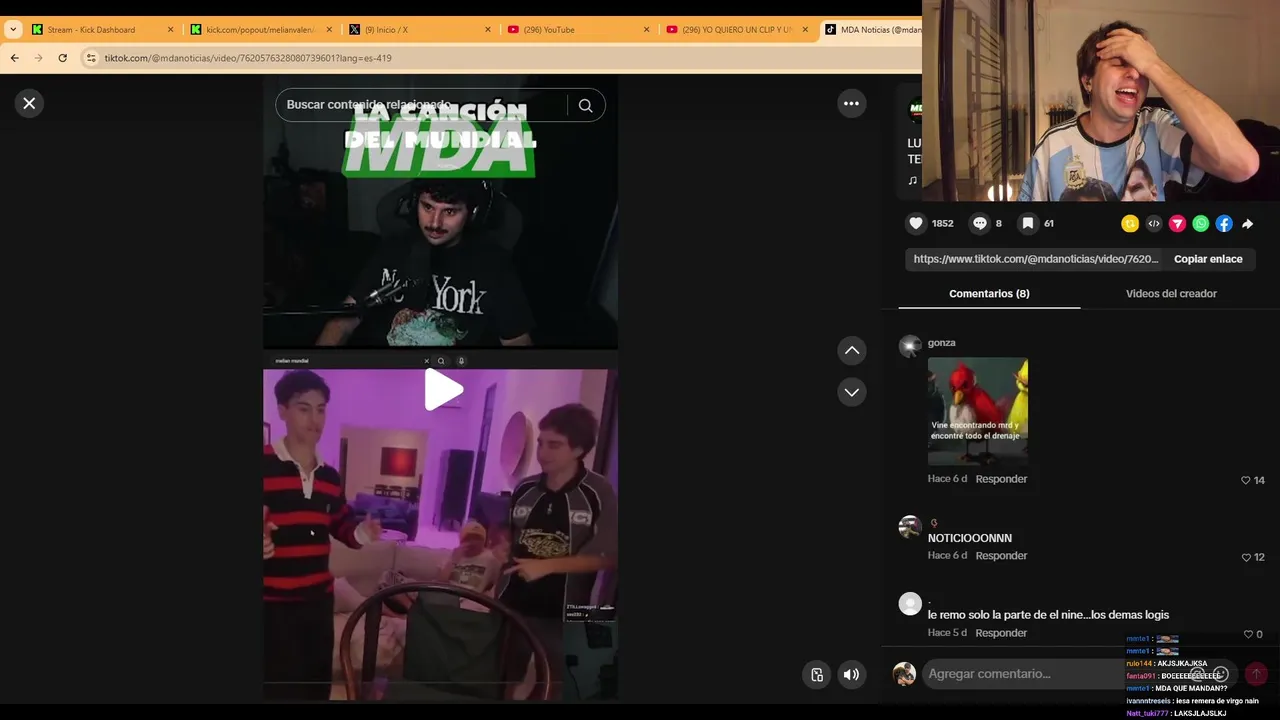Mute the video with speaker icon
The image size is (1280, 720).
tap(851, 674)
